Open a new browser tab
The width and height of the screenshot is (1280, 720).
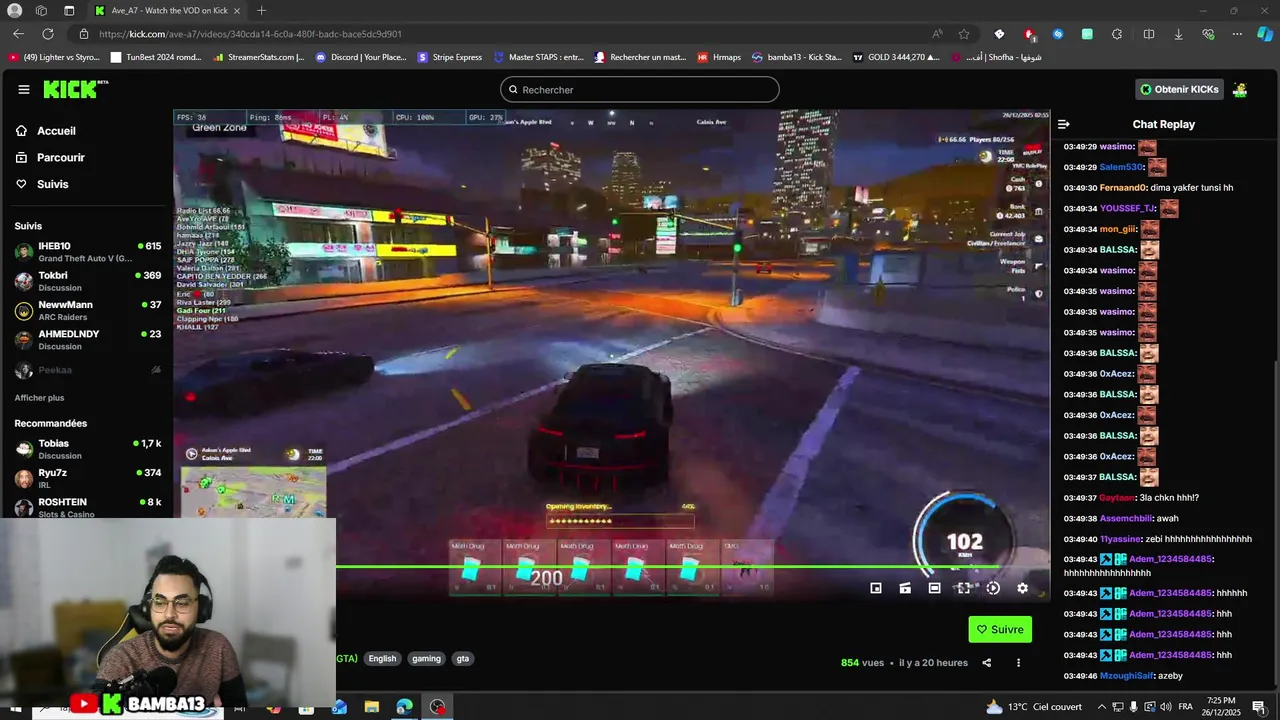[x=261, y=10]
